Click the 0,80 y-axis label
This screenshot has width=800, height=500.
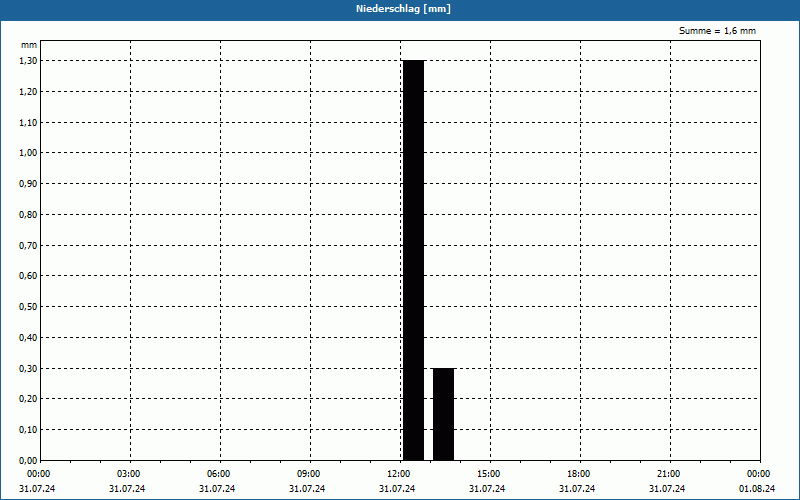point(28,215)
